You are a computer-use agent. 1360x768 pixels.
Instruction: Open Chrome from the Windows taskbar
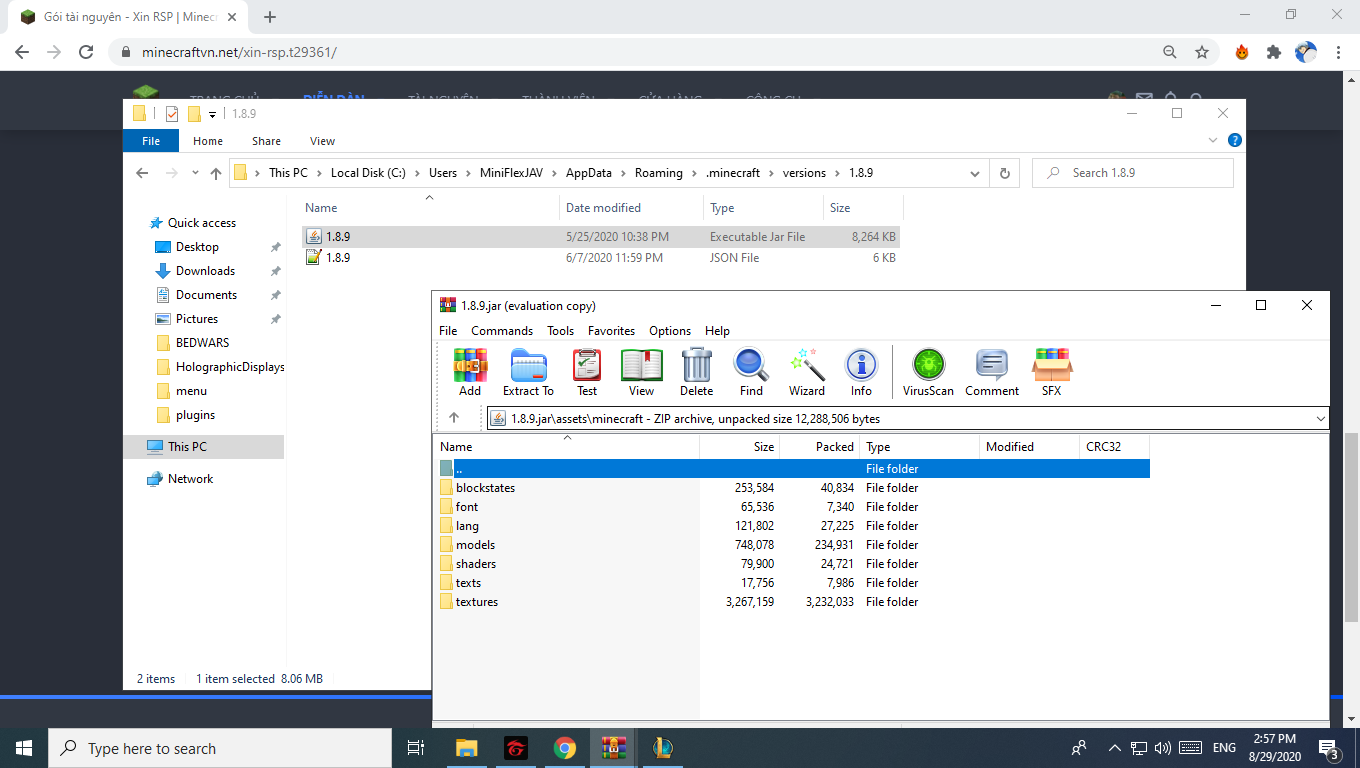click(565, 748)
